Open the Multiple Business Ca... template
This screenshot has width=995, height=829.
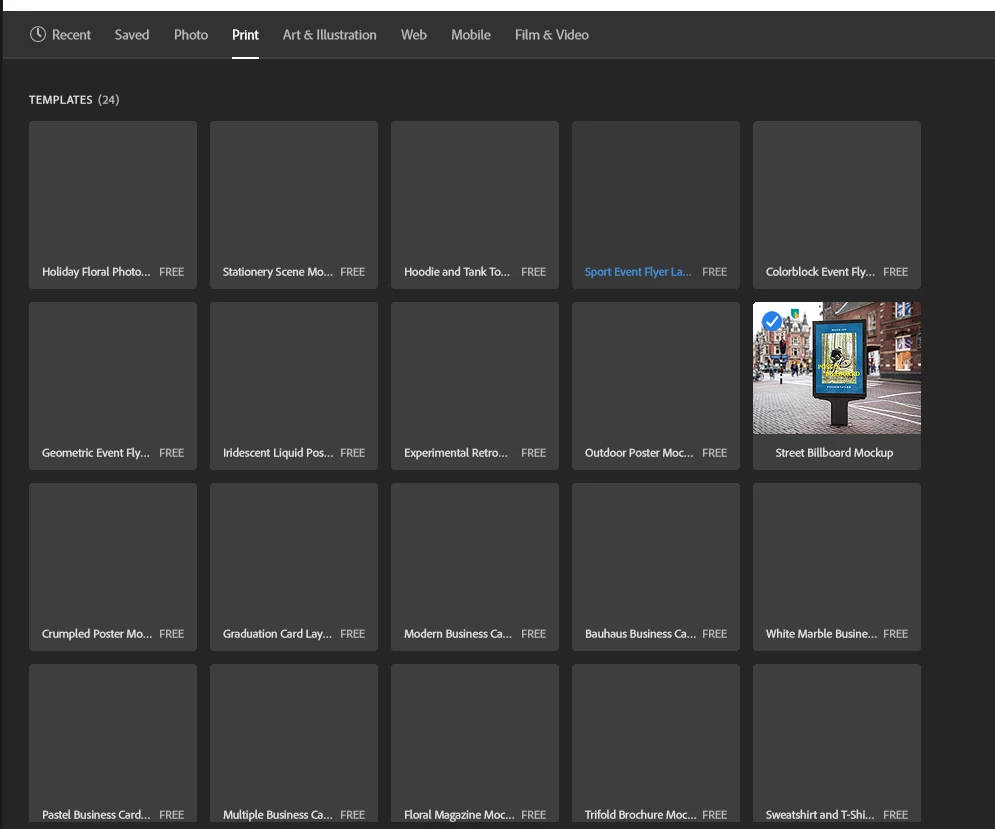tap(294, 743)
